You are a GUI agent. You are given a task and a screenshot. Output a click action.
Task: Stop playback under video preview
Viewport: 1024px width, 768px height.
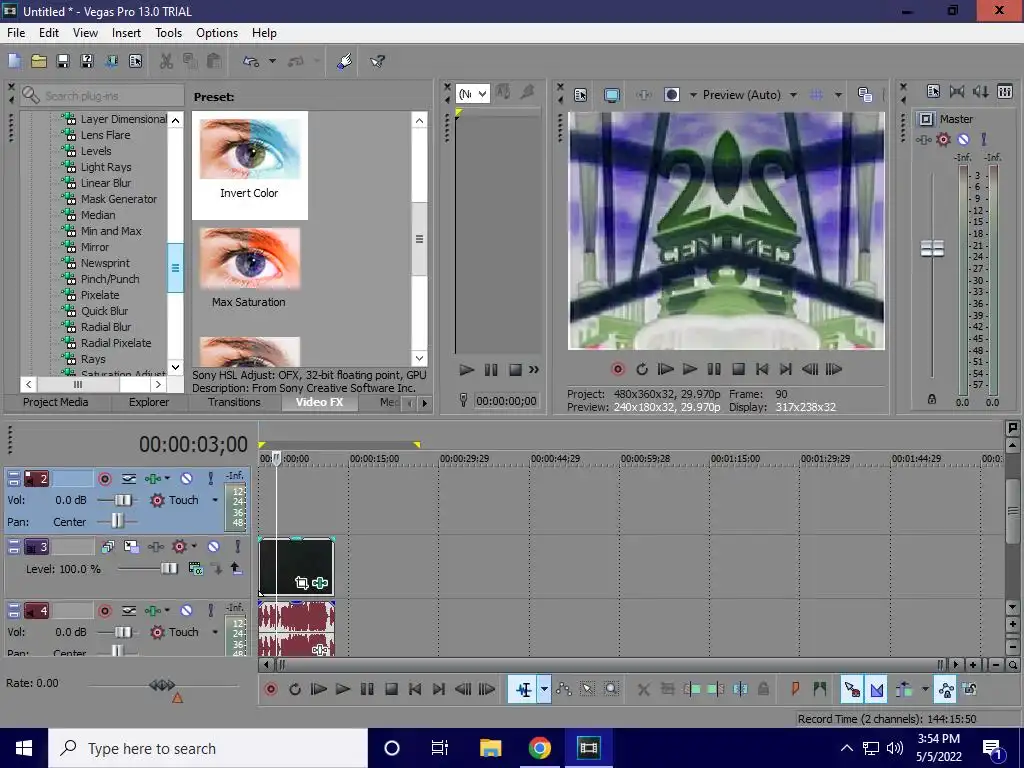pyautogui.click(x=738, y=369)
